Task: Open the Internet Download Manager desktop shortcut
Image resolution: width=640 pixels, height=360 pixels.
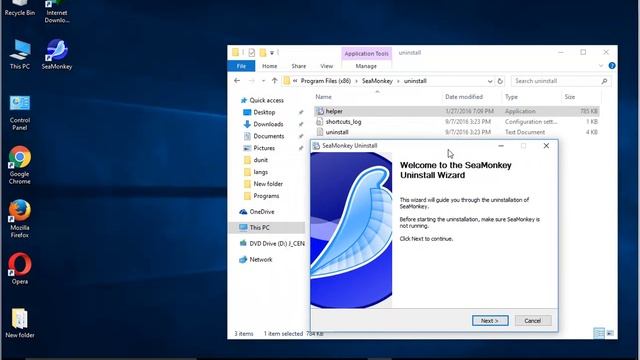Action: click(x=56, y=11)
